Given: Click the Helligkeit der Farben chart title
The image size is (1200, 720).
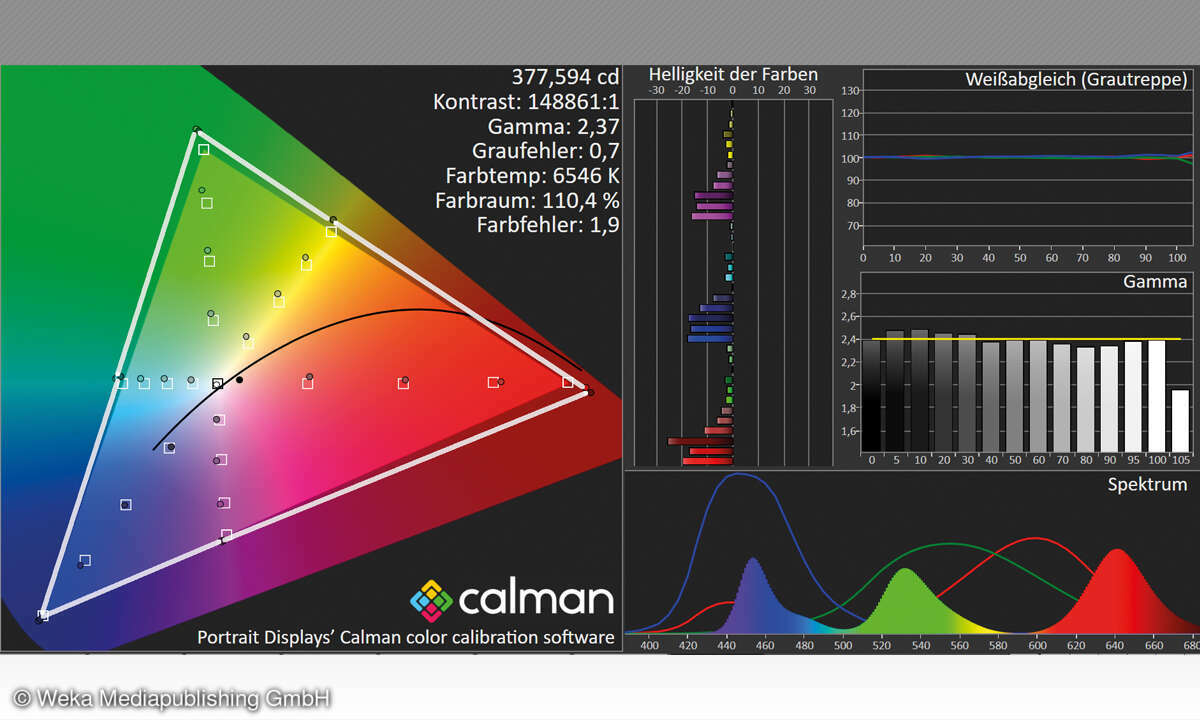Looking at the screenshot, I should [x=733, y=74].
